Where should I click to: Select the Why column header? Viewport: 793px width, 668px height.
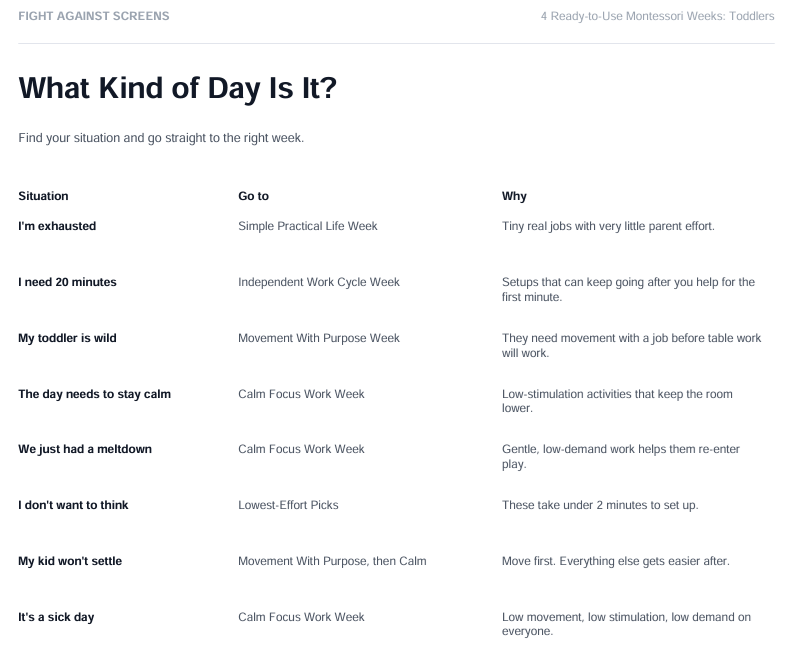click(514, 196)
